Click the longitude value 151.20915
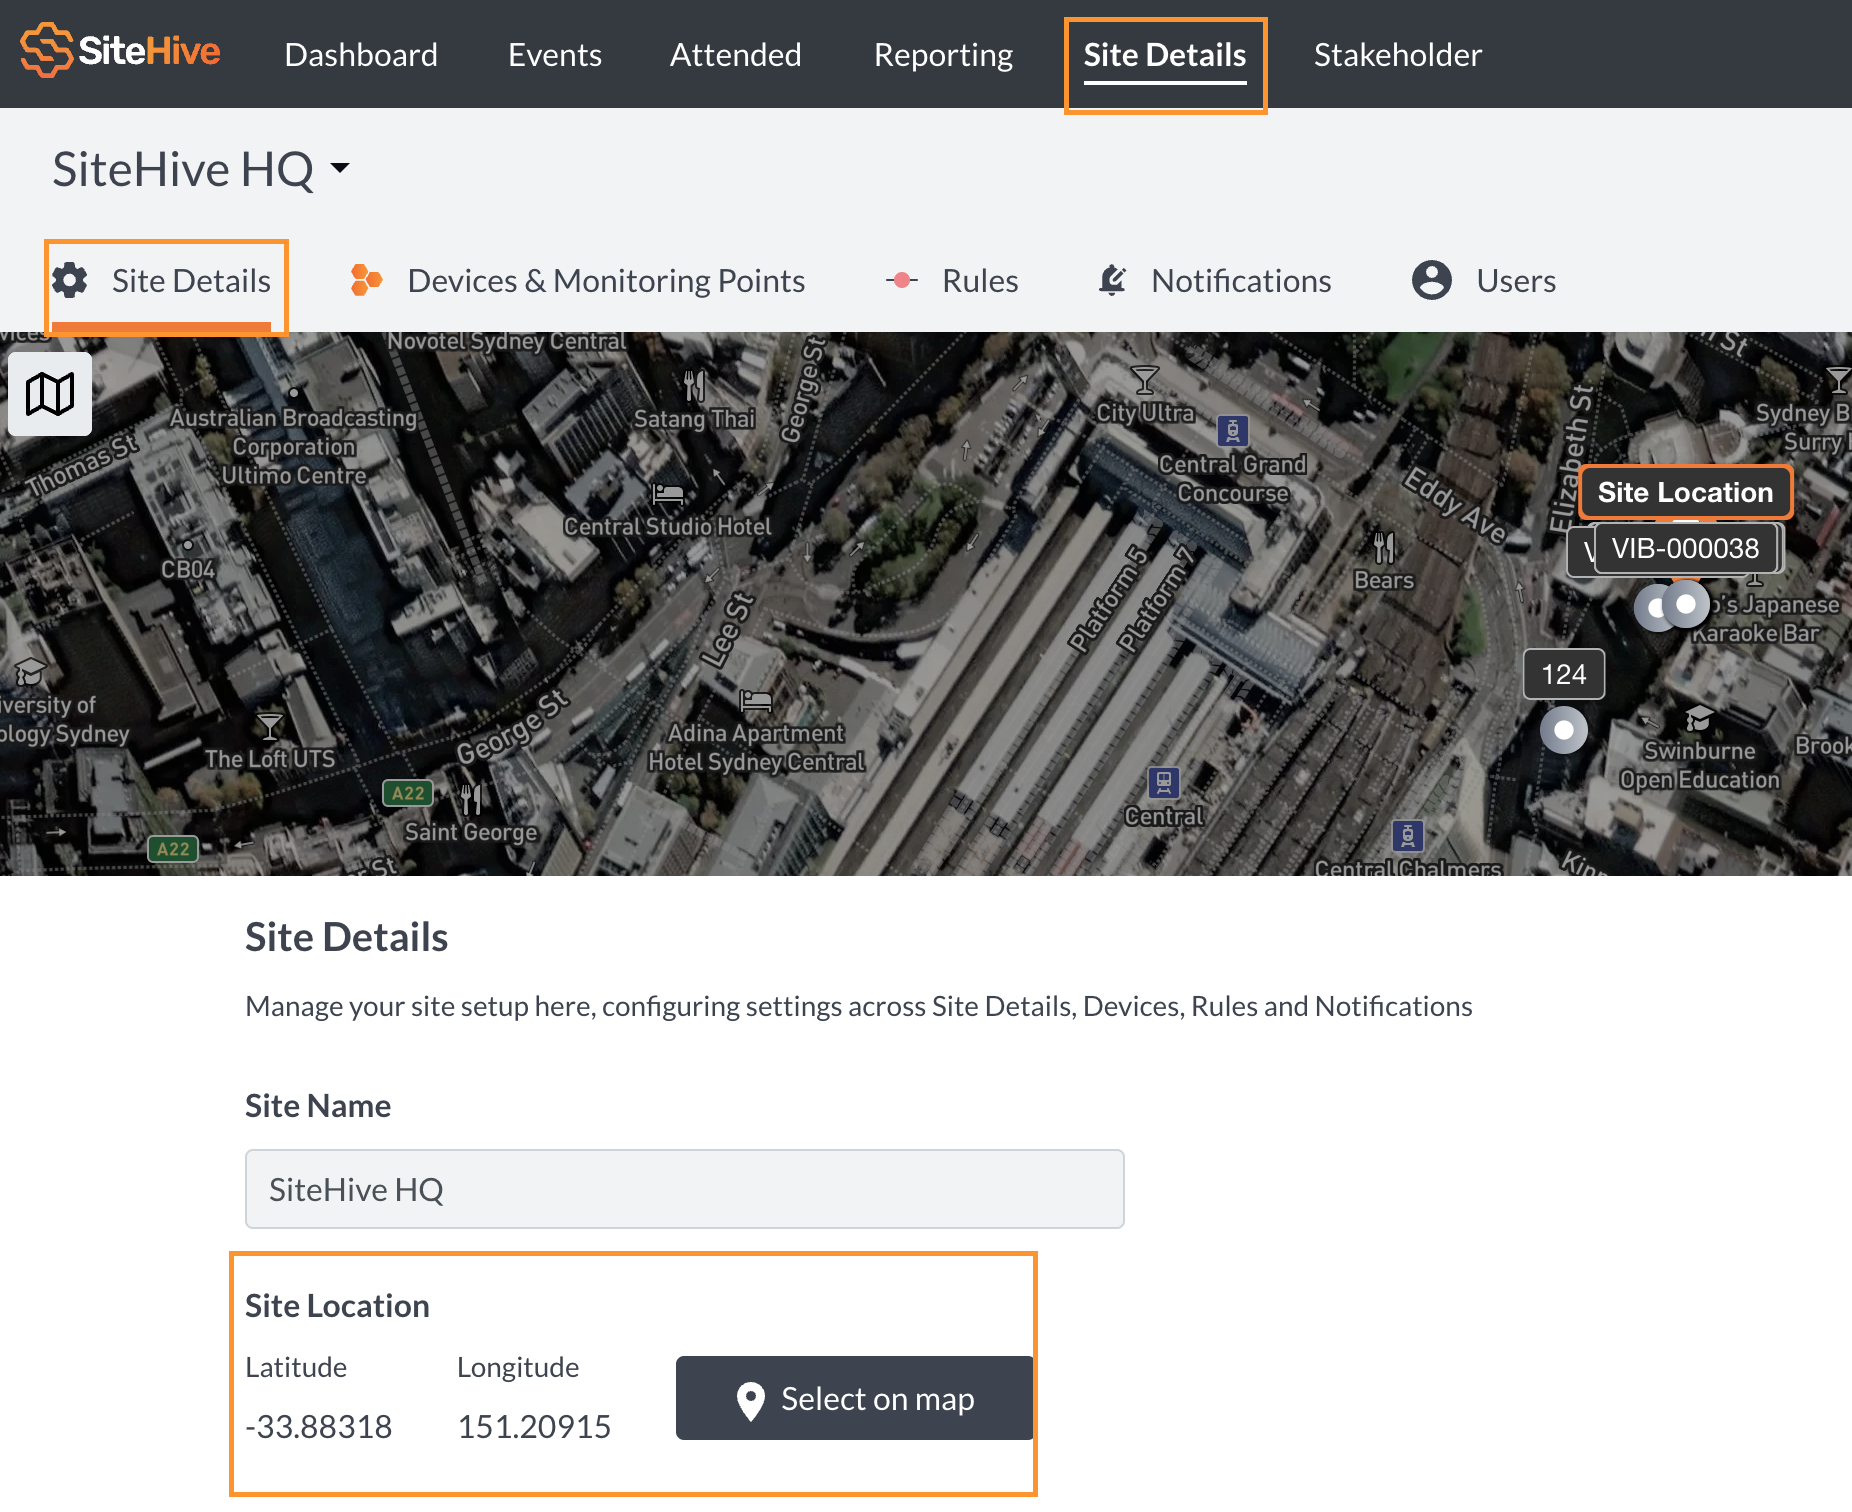Viewport: 1852px width, 1512px height. [x=534, y=1426]
